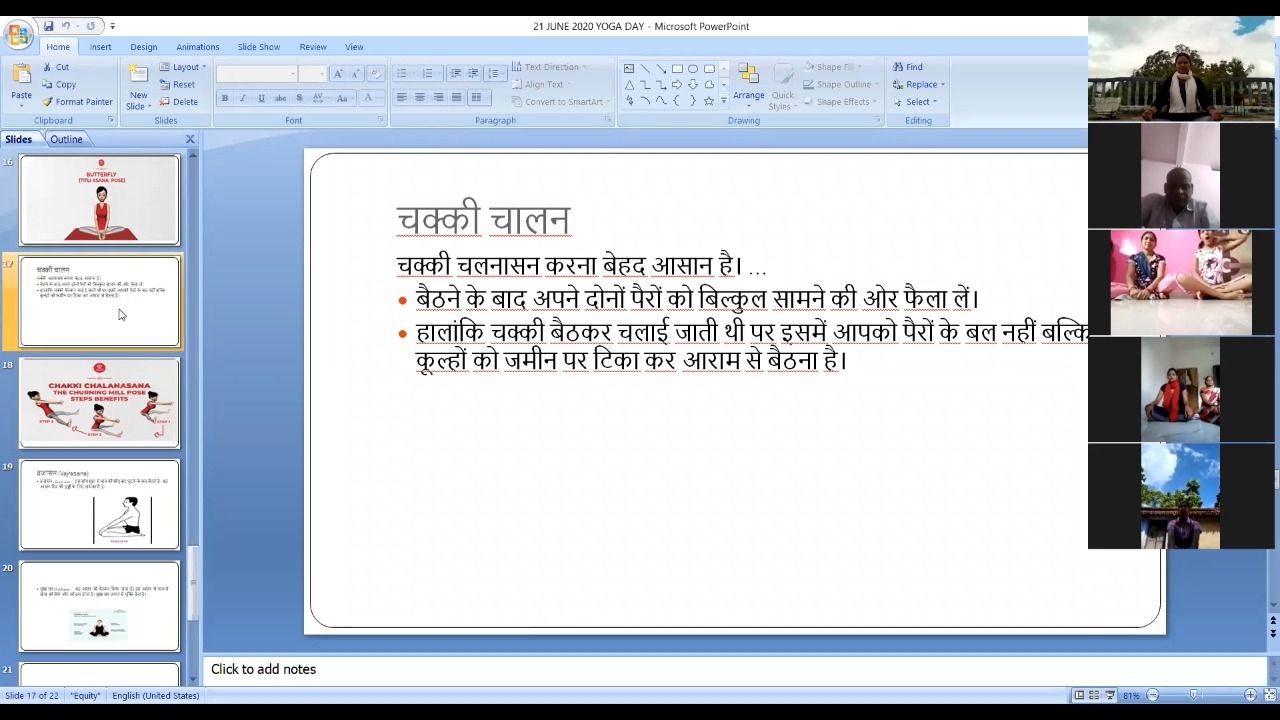Click the 81% zoom level
1280x720 pixels.
[x=1131, y=695]
